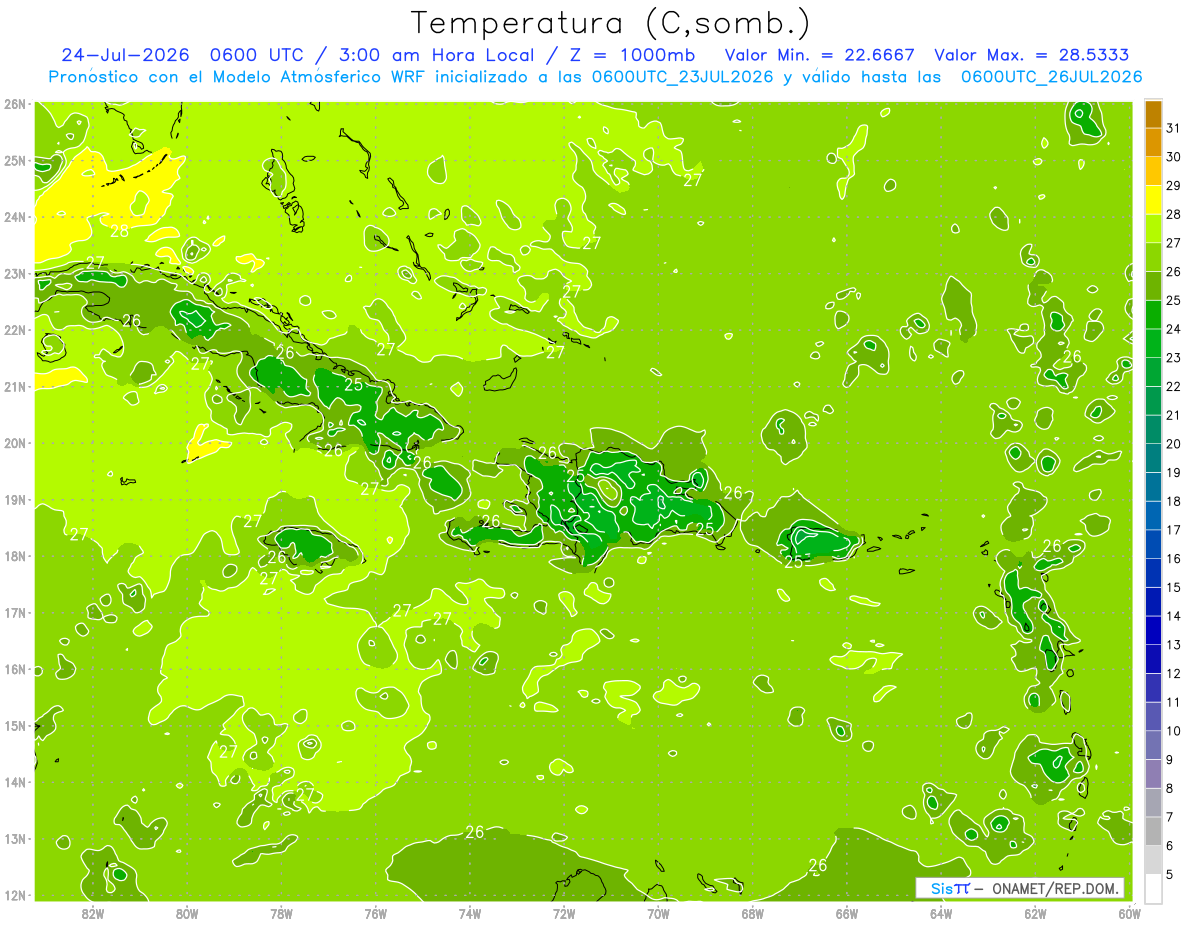The width and height of the screenshot is (1200, 927).
Task: Click the '28' contour label on the map
Action: (119, 231)
